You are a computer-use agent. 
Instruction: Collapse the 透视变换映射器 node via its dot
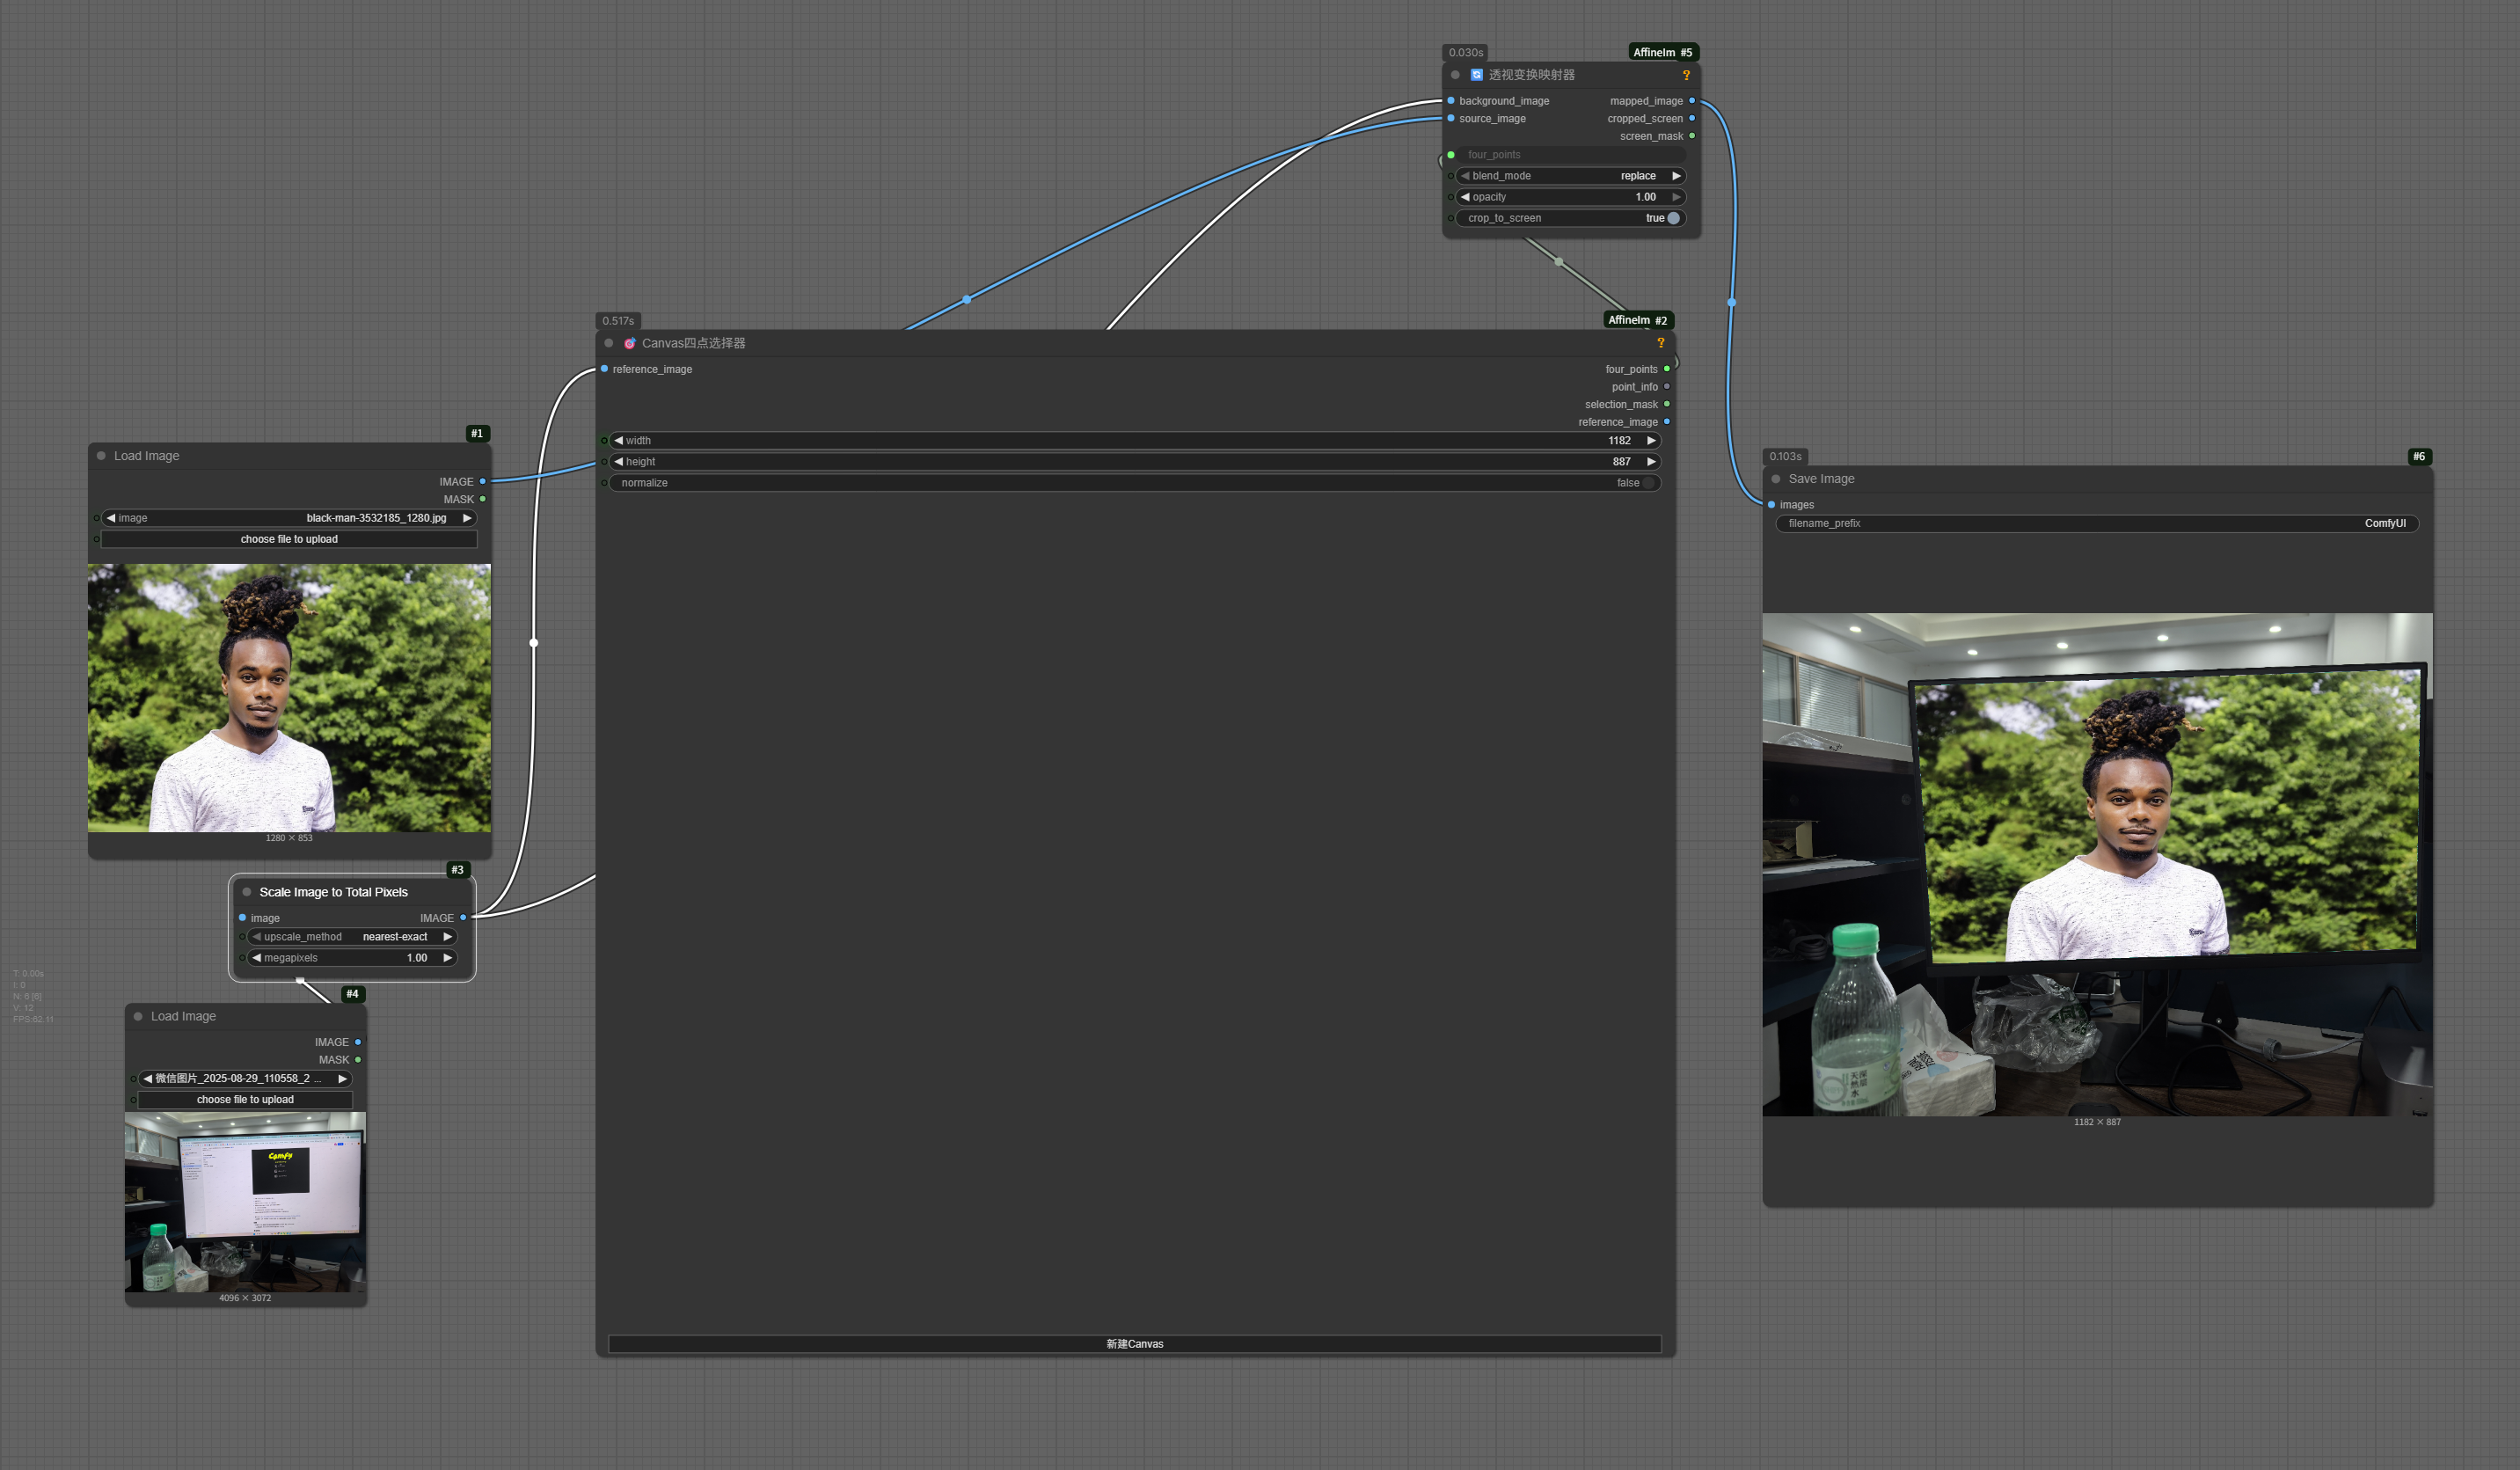(x=1455, y=75)
